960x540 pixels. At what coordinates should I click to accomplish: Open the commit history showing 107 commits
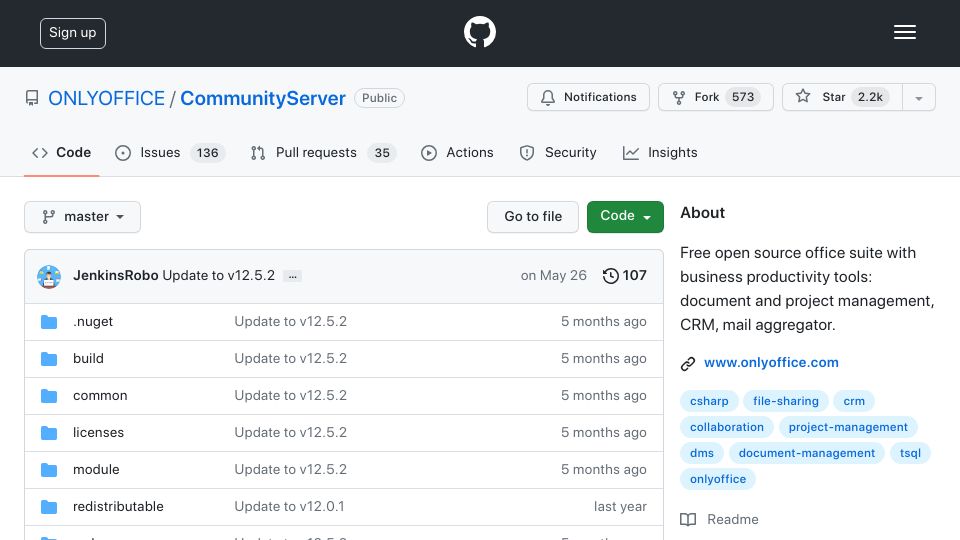click(x=624, y=276)
